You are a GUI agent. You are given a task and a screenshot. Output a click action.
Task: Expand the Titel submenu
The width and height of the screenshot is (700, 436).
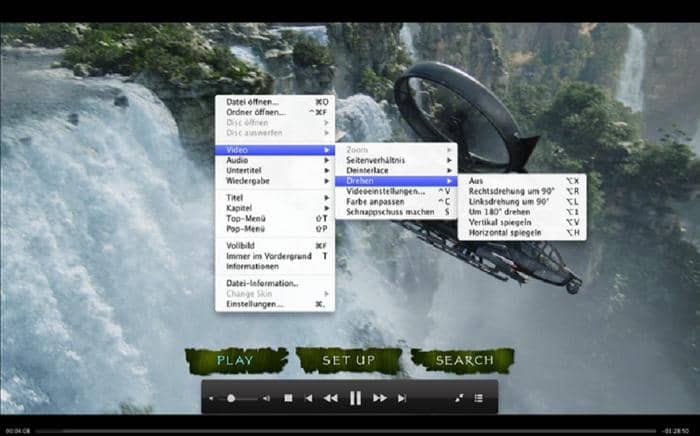click(x=275, y=198)
